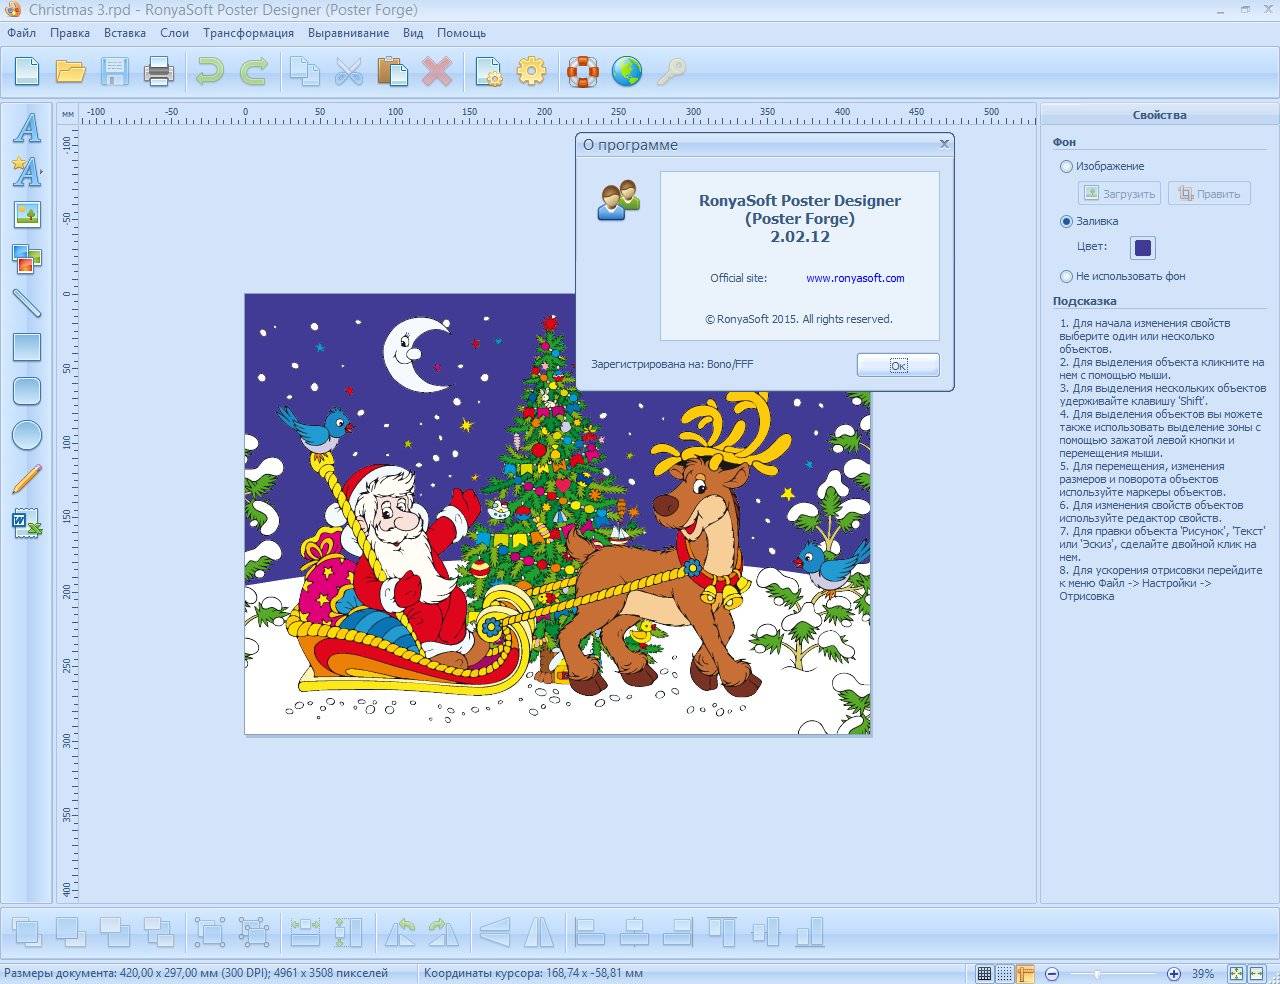The width and height of the screenshot is (1280, 984).
Task: Open the Файл menu
Action: [21, 33]
